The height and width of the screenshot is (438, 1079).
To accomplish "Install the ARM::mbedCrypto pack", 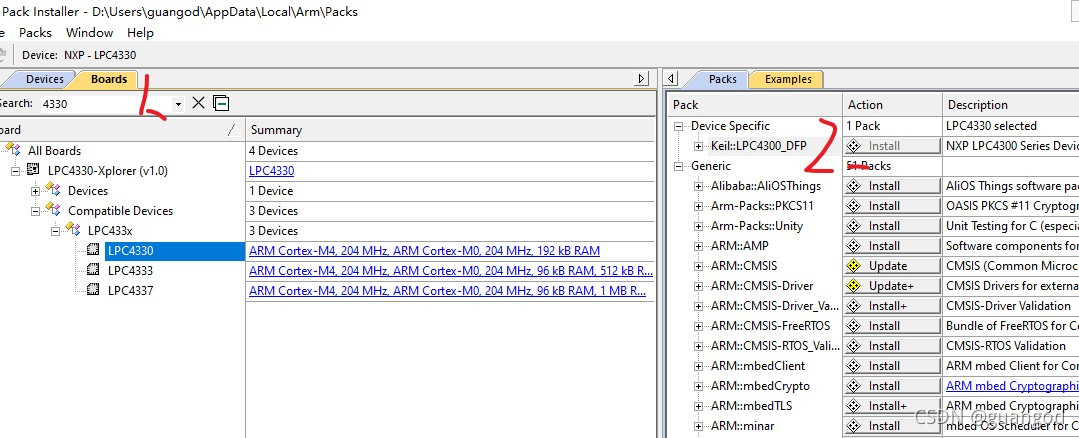I will 893,386.
